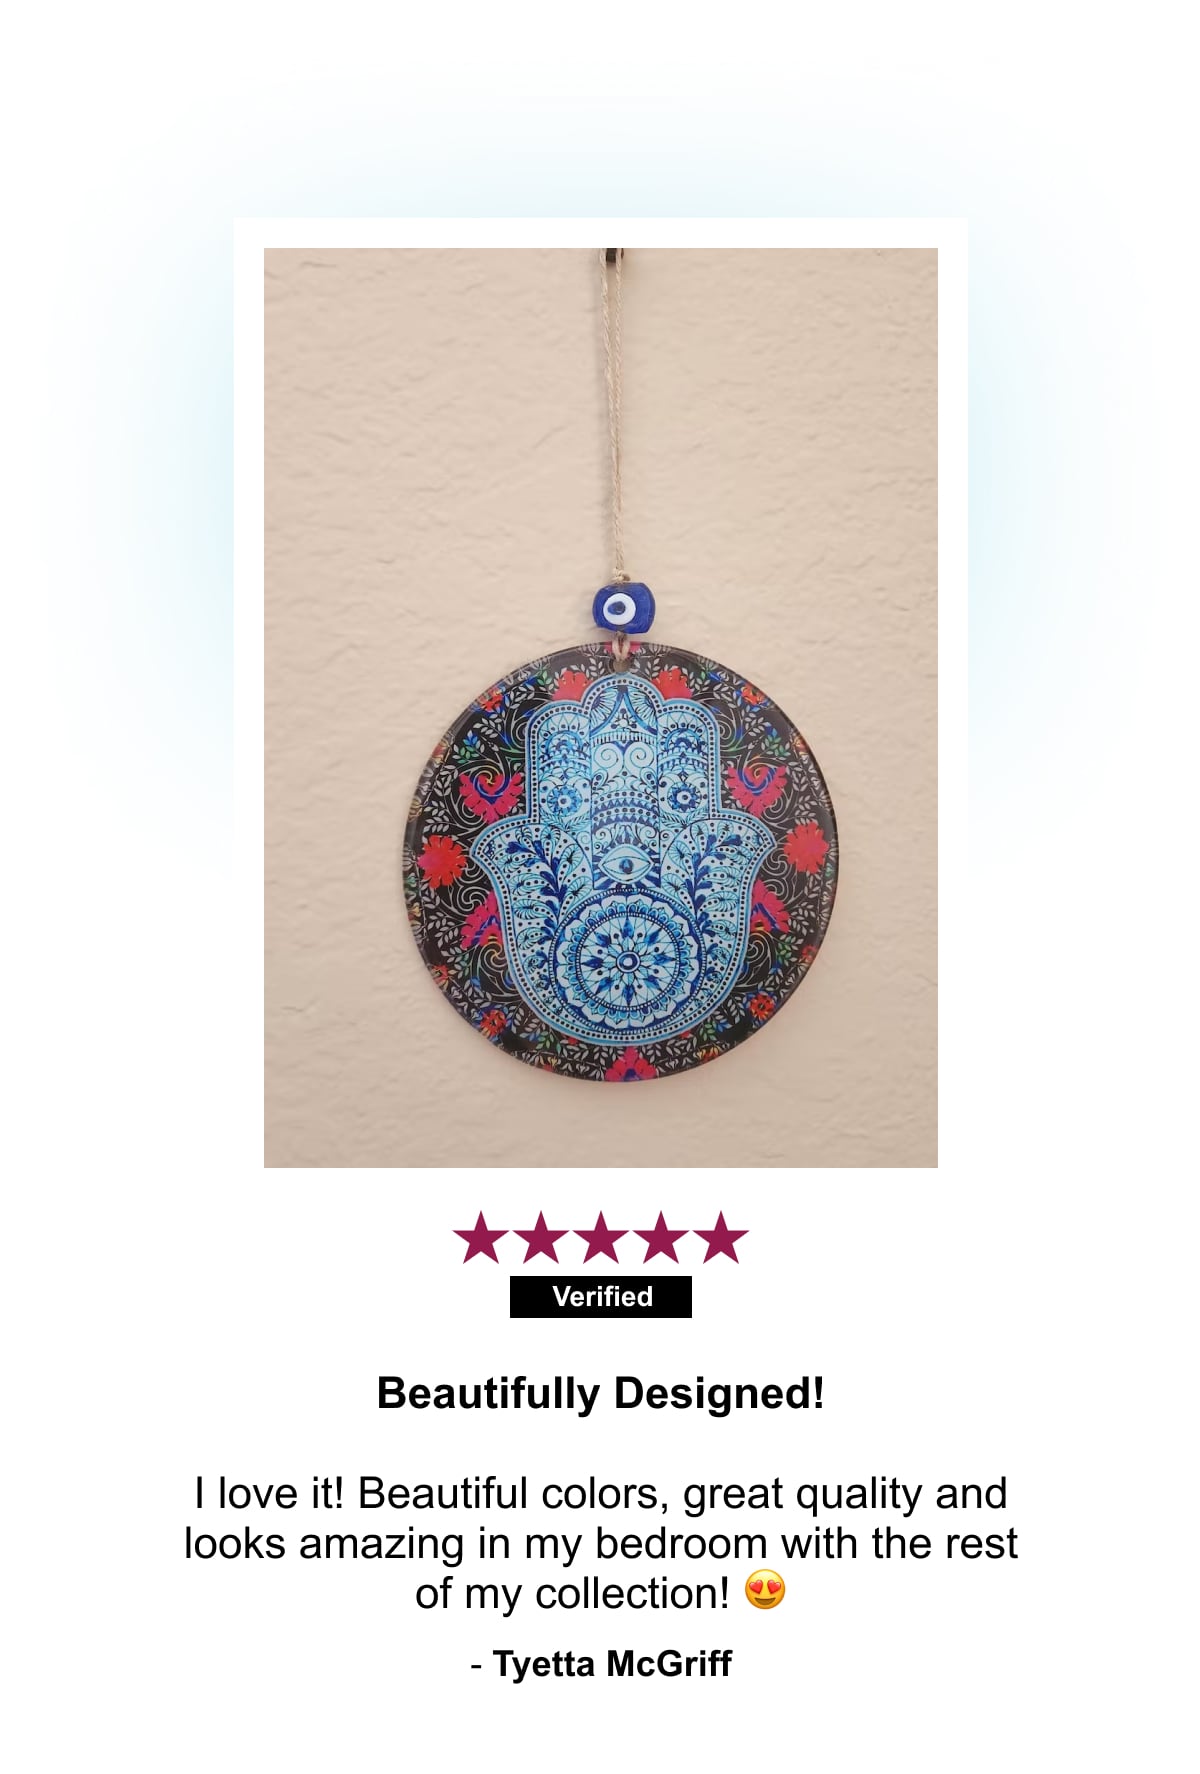
Task: Click the fifth rating star
Action: (721, 1238)
